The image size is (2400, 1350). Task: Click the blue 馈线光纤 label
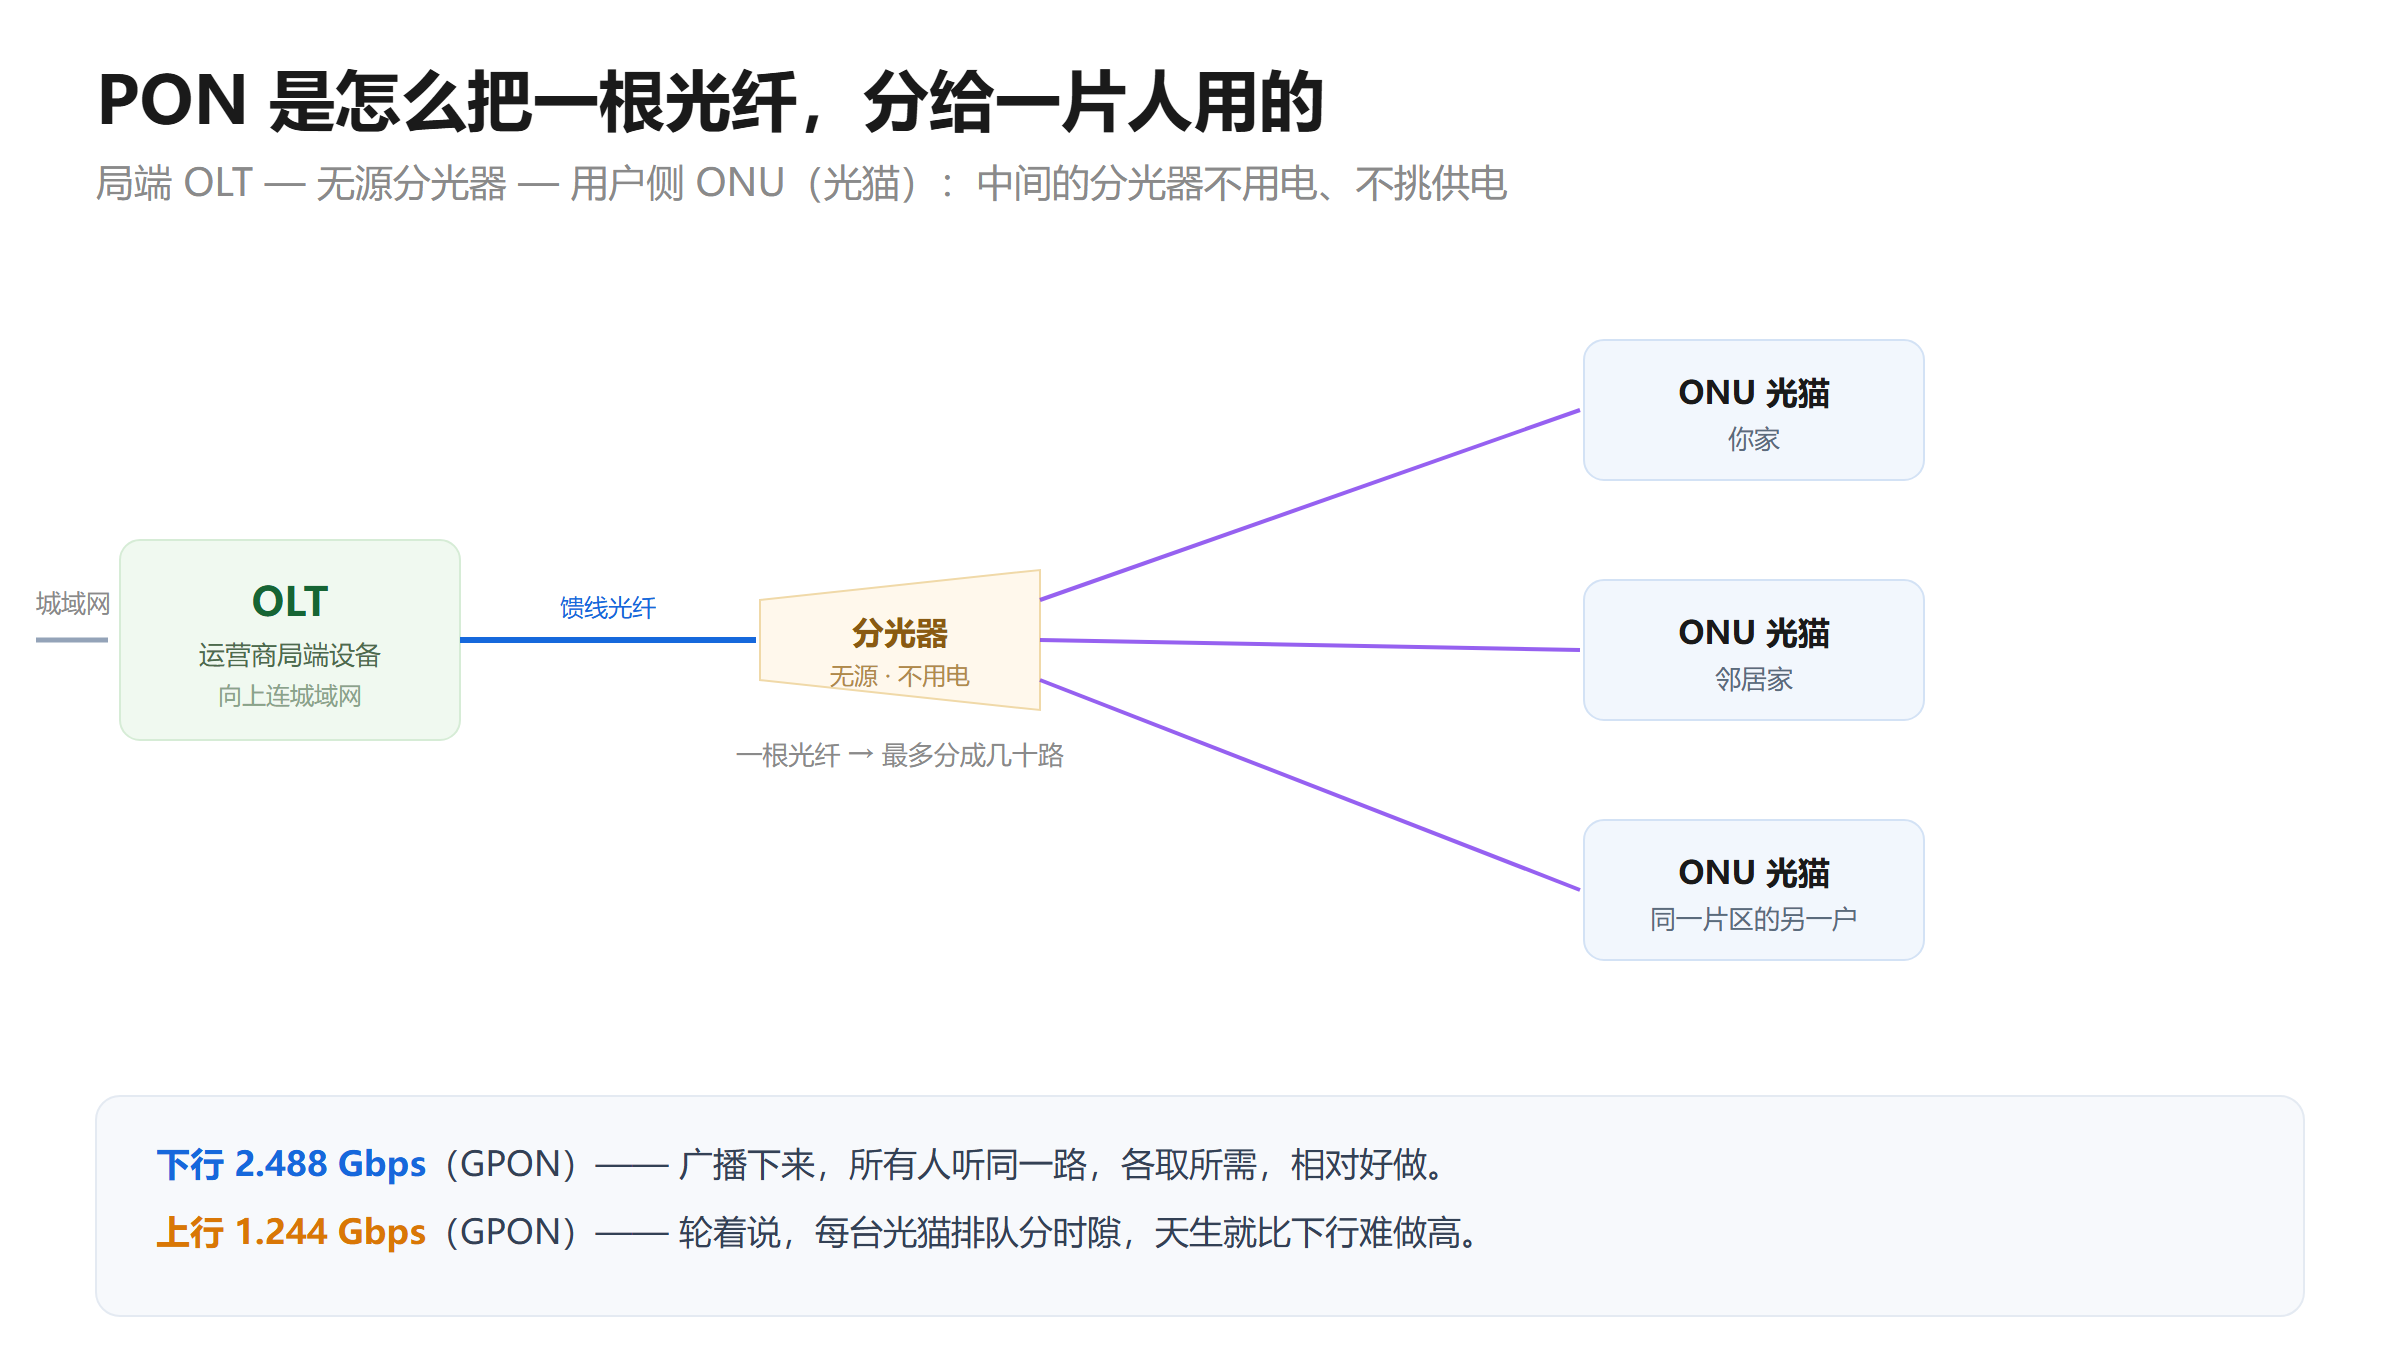click(x=608, y=608)
